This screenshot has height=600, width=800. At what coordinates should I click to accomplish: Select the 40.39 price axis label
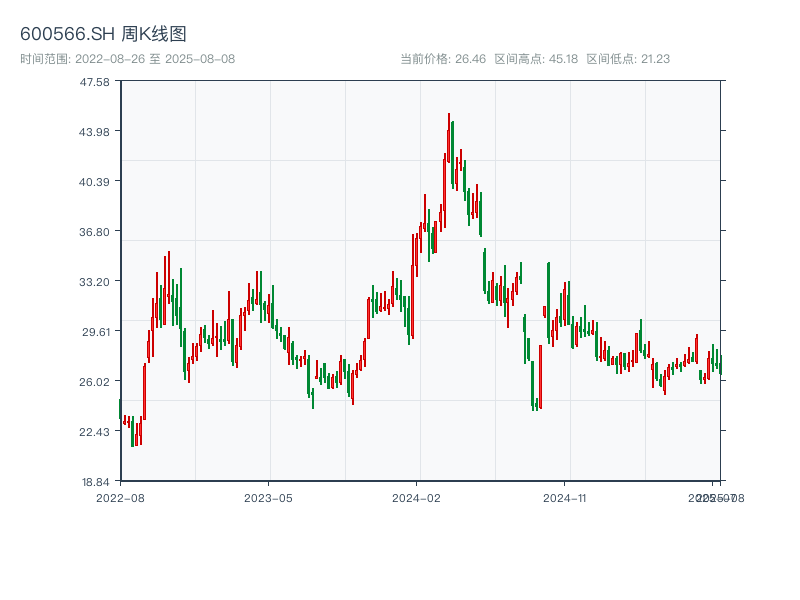tap(95, 182)
